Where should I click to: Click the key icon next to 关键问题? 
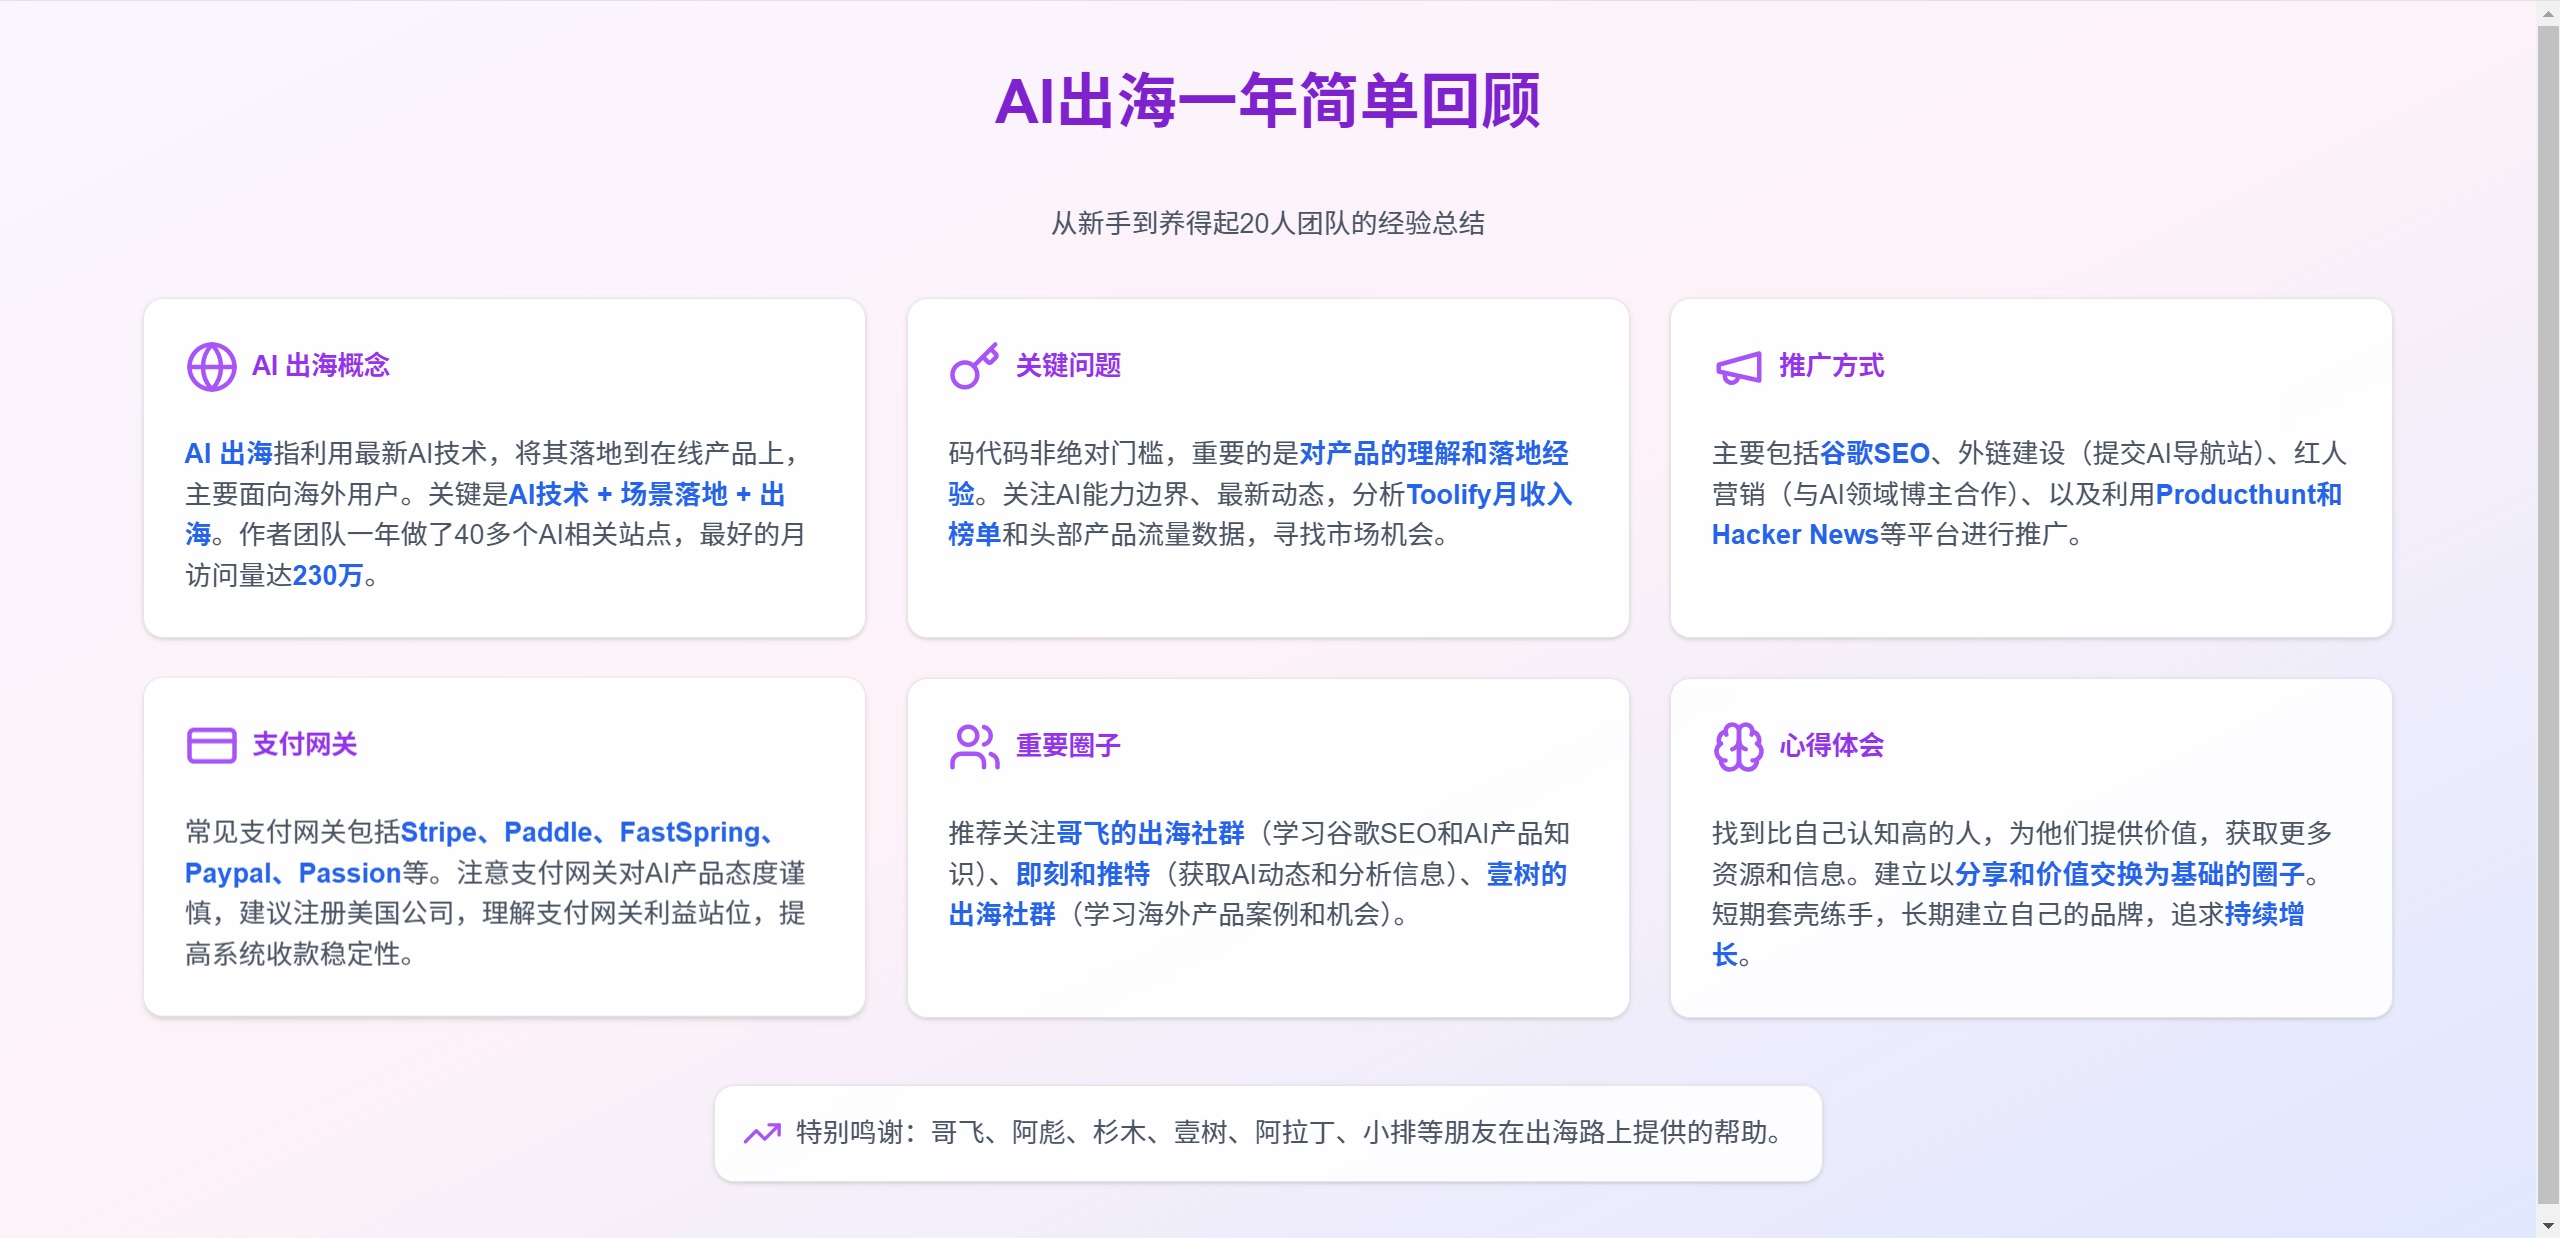pyautogui.click(x=973, y=366)
